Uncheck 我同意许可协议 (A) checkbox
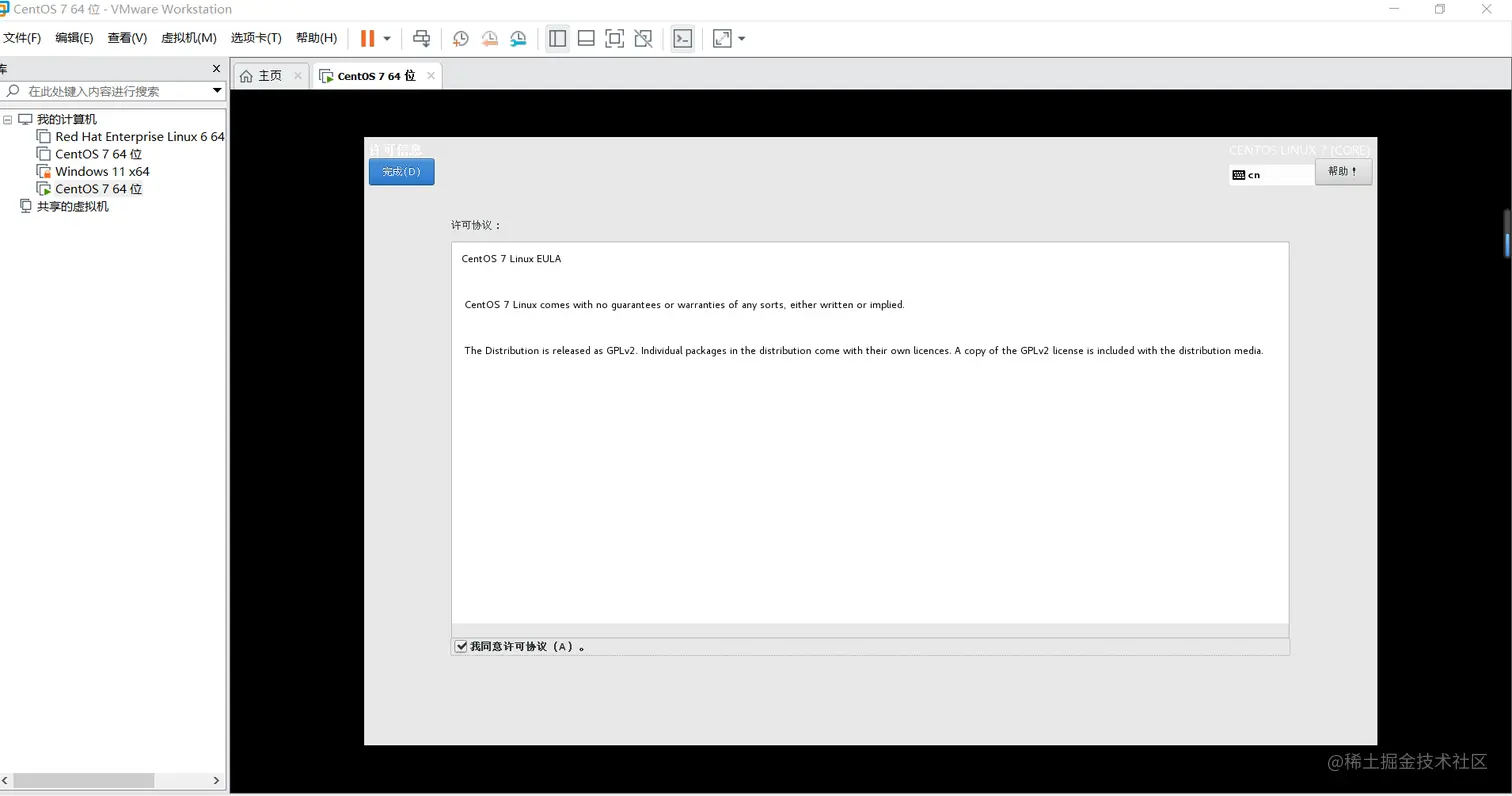The height and width of the screenshot is (796, 1512). 461,647
